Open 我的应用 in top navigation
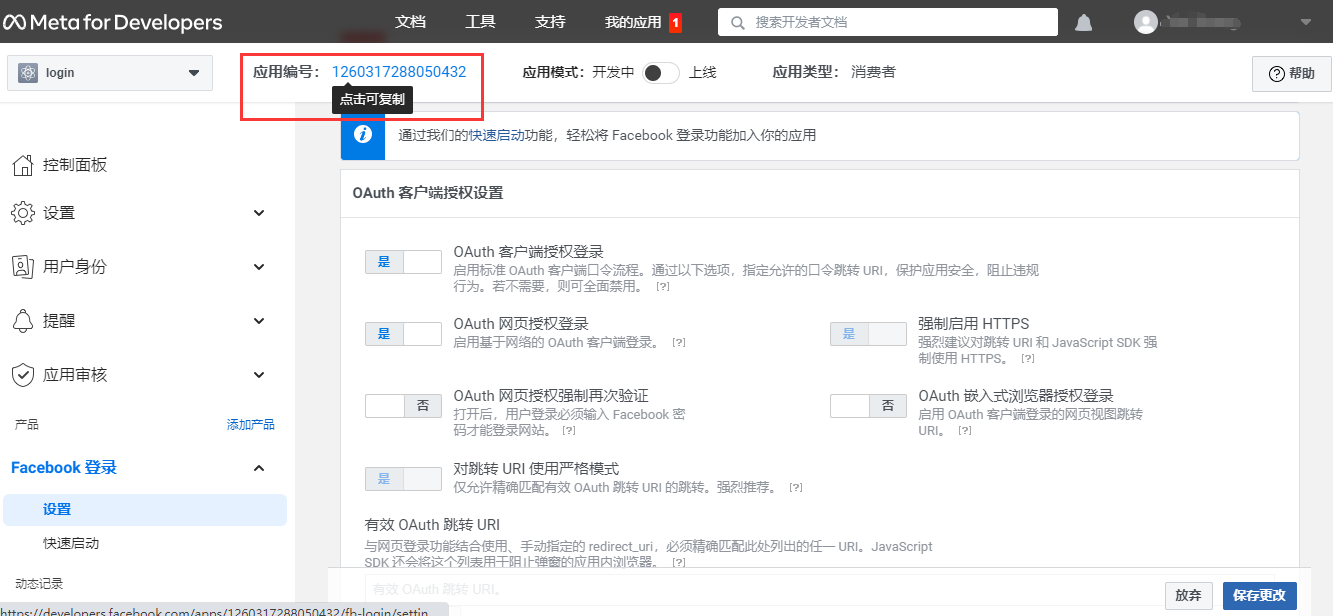Screen dimensions: 1333x616 (633, 22)
